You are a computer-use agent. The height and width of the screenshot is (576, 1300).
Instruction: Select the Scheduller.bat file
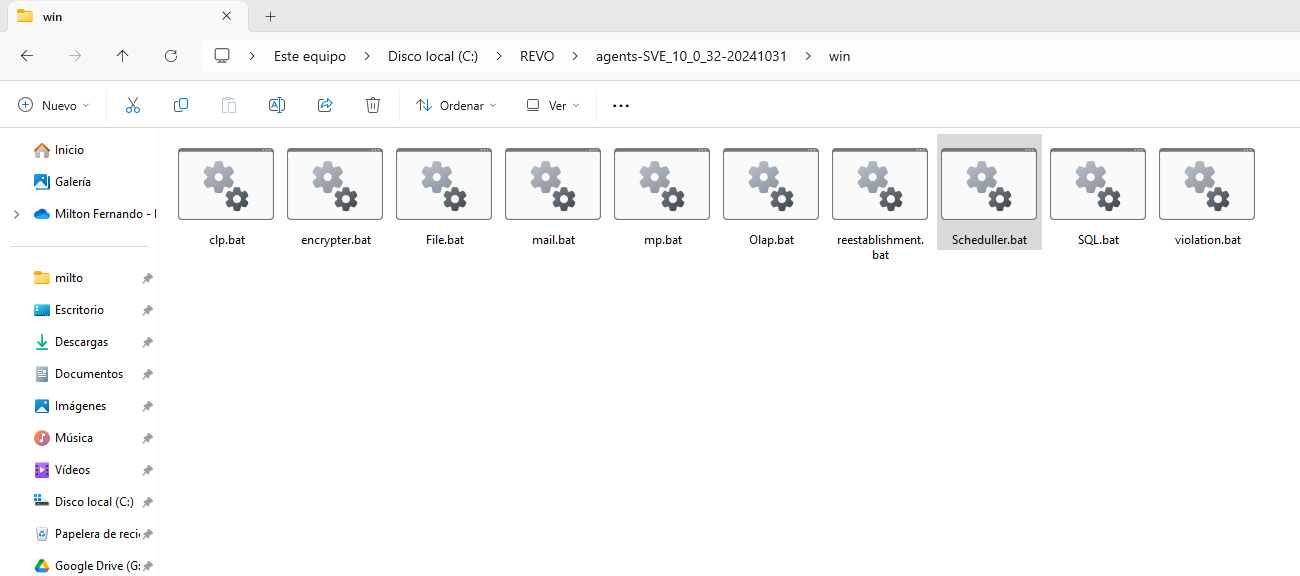pos(989,192)
